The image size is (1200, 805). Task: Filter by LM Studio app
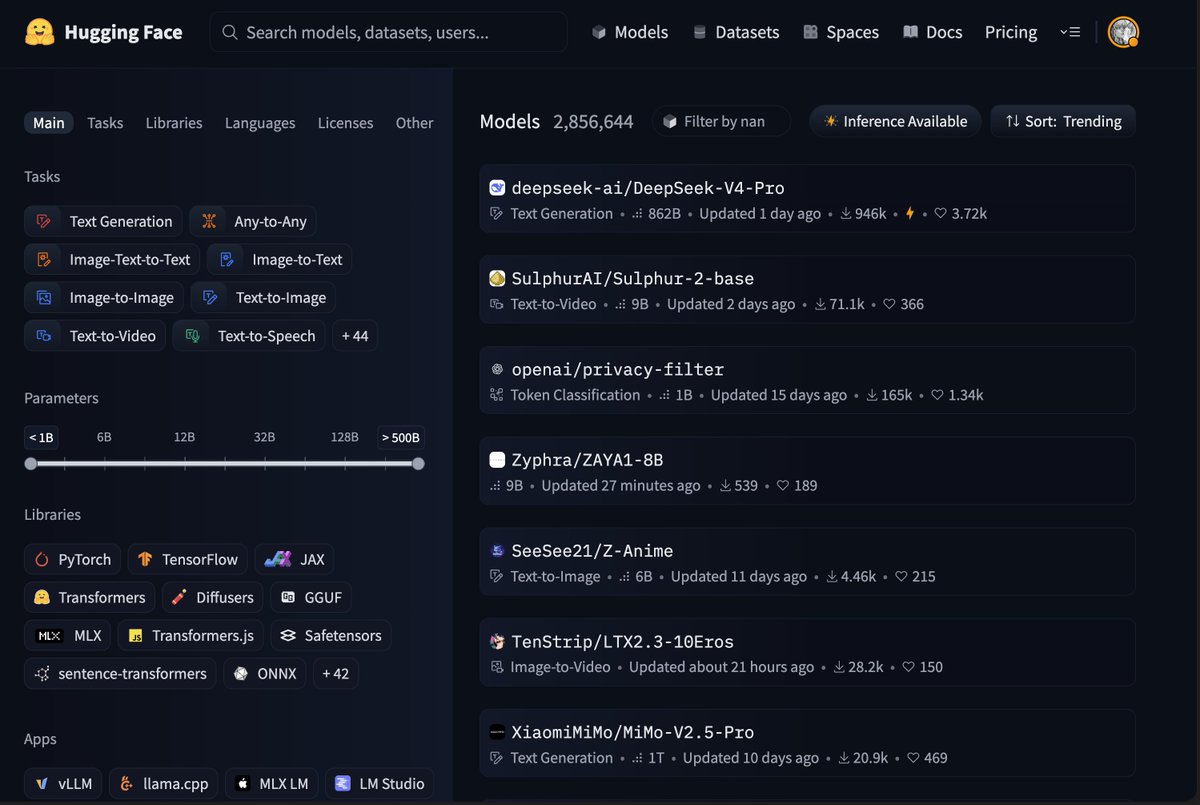pyautogui.click(x=380, y=784)
